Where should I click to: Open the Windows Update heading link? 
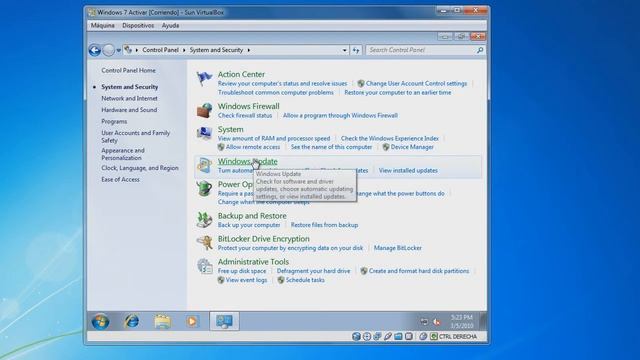click(x=247, y=161)
